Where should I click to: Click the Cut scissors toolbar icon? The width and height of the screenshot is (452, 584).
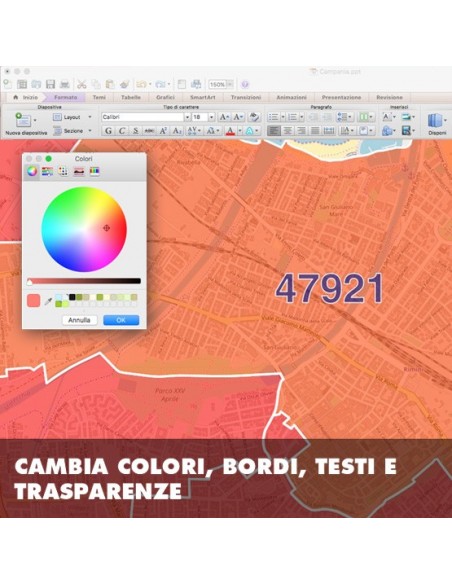pos(82,84)
